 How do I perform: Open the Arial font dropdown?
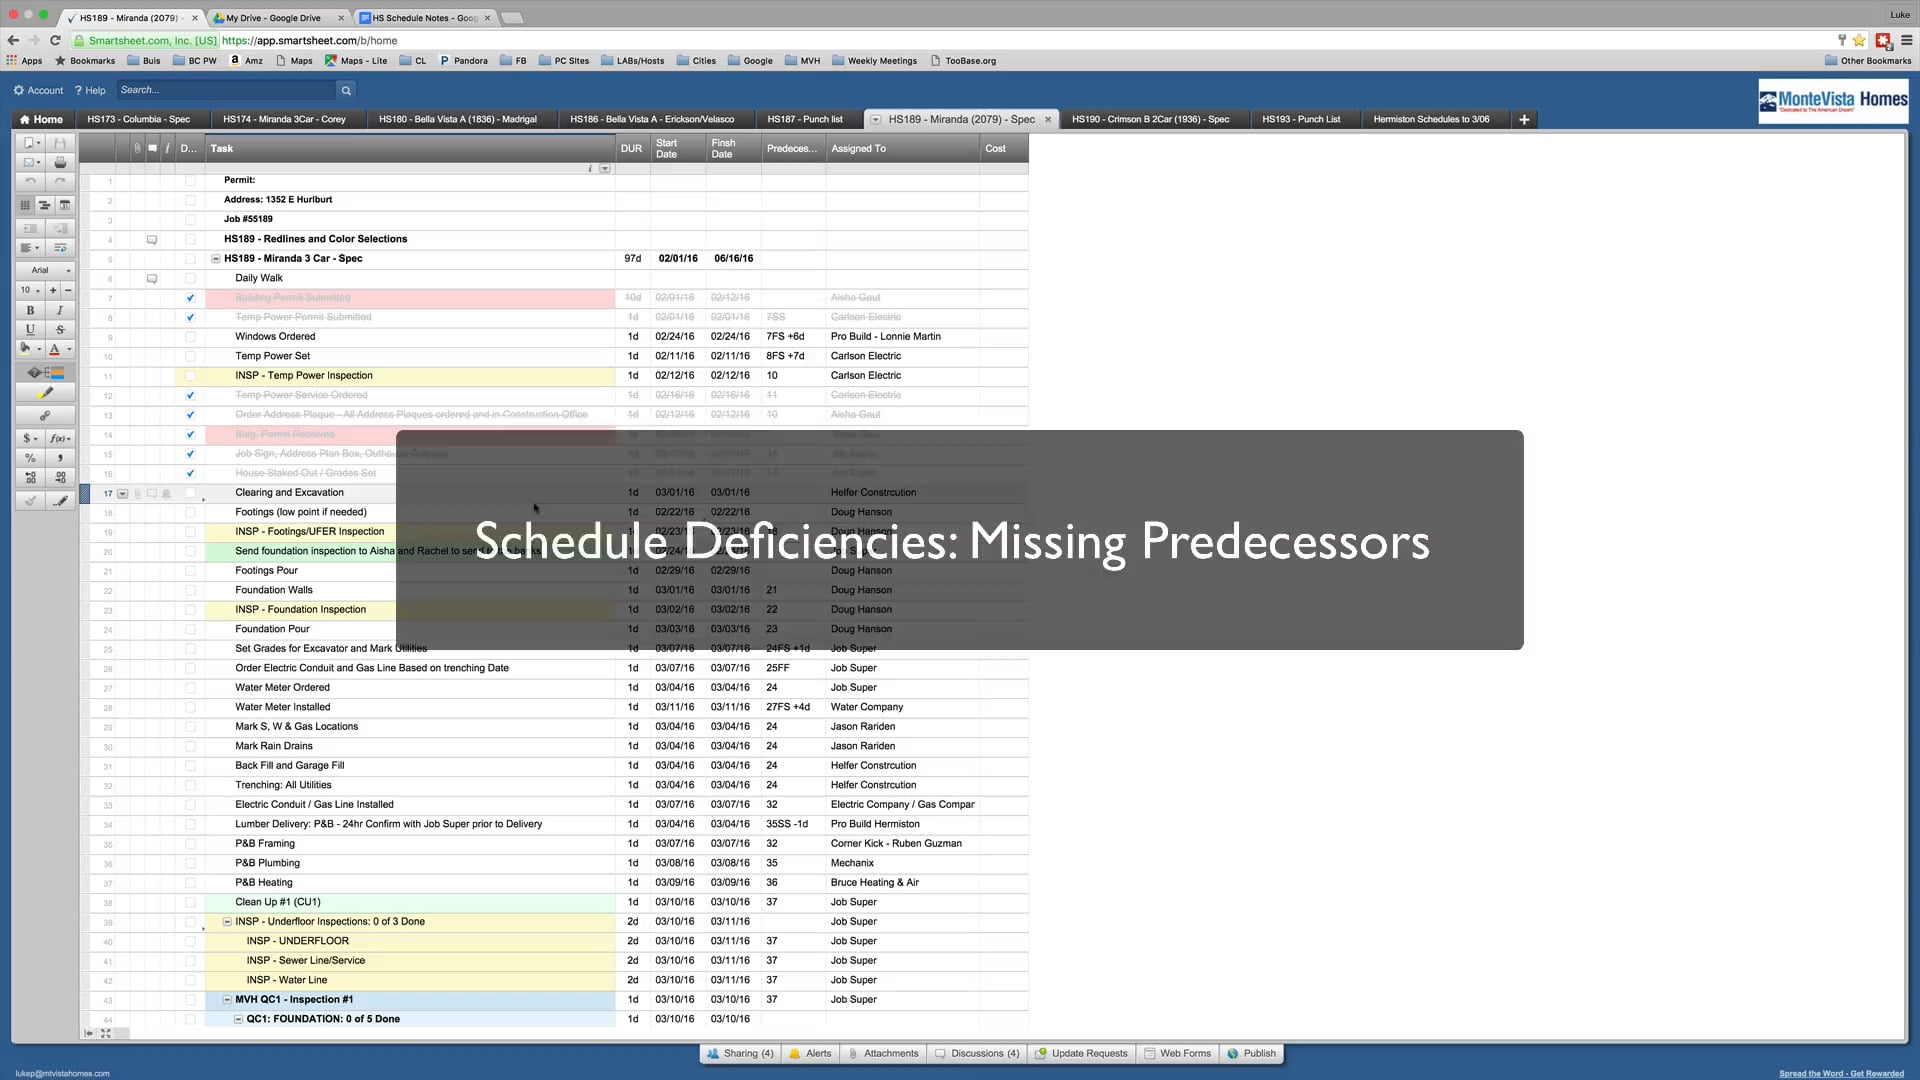tap(45, 269)
